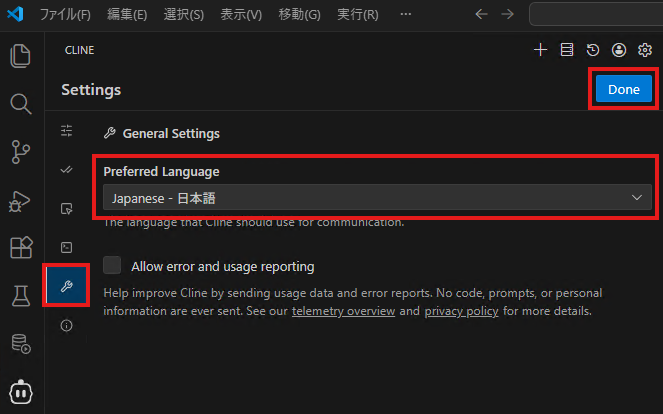Open the database view icon
This screenshot has width=663, height=414.
click(21, 343)
